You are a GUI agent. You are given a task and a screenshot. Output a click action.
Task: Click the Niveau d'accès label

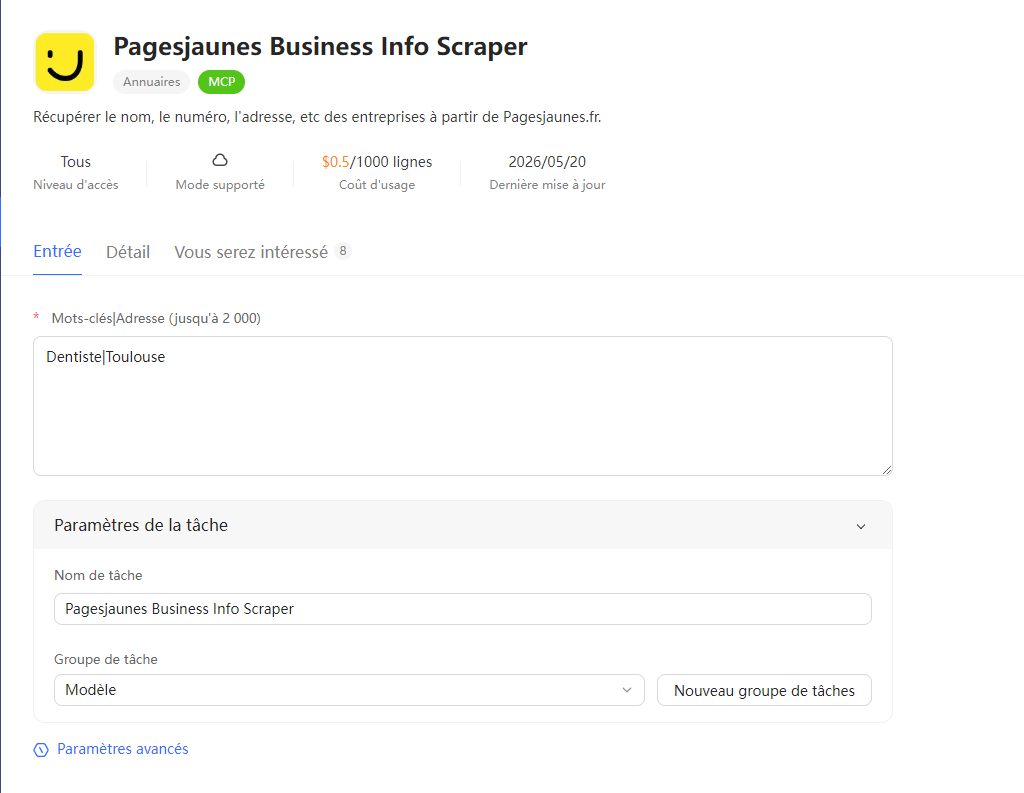pyautogui.click(x=76, y=185)
